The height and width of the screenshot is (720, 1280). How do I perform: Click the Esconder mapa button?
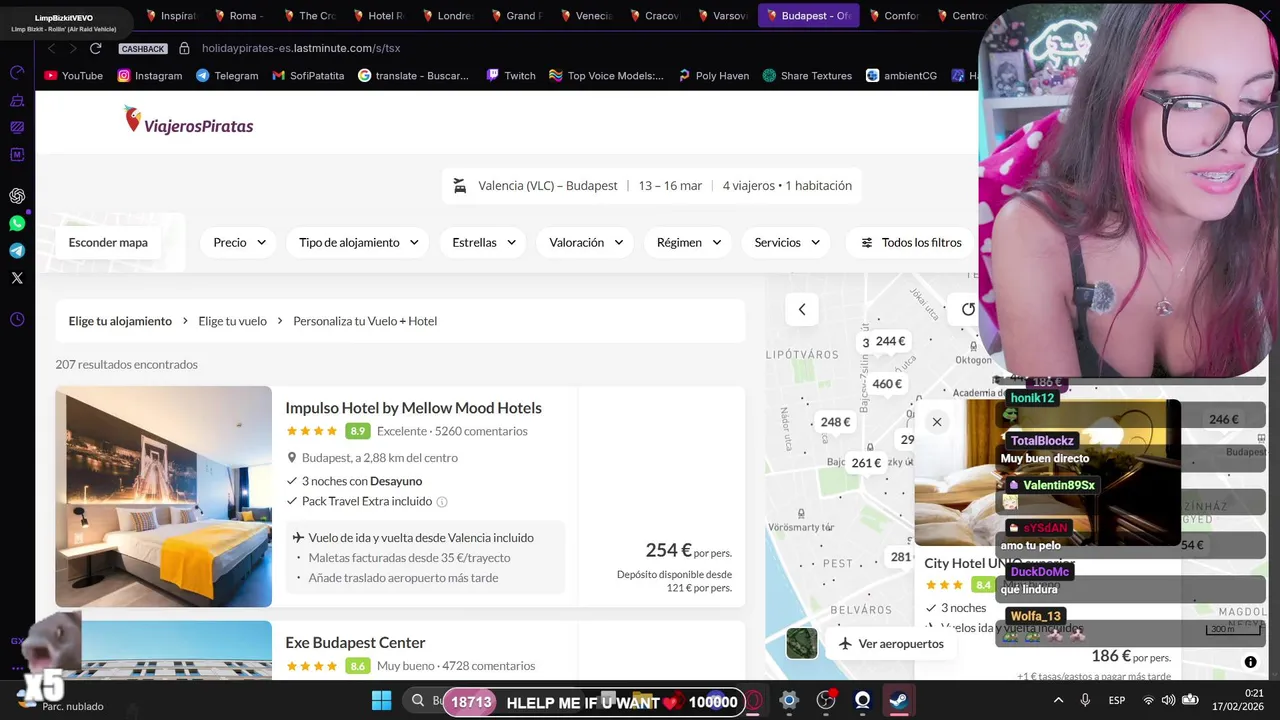pos(108,242)
